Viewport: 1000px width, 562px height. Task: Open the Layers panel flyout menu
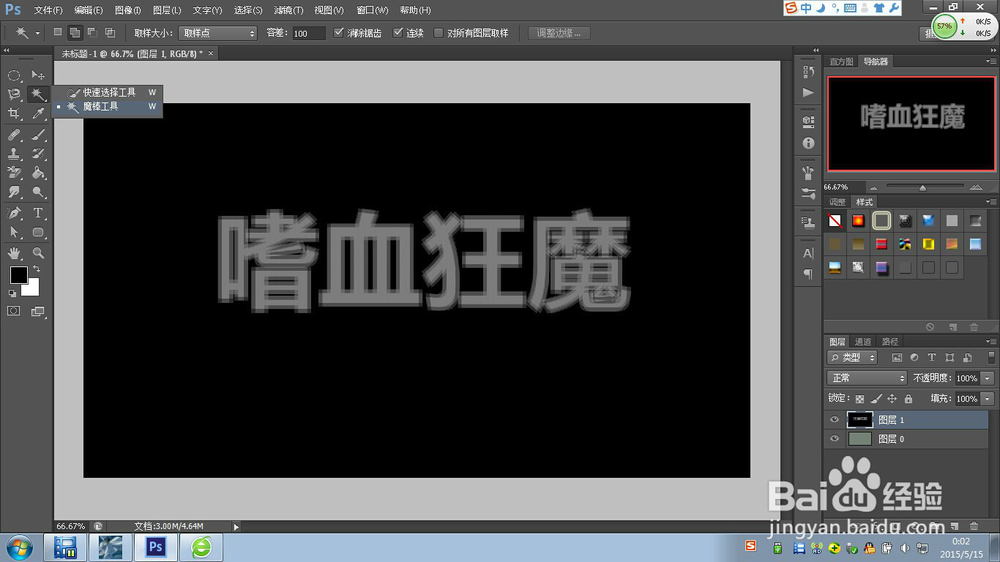990,342
